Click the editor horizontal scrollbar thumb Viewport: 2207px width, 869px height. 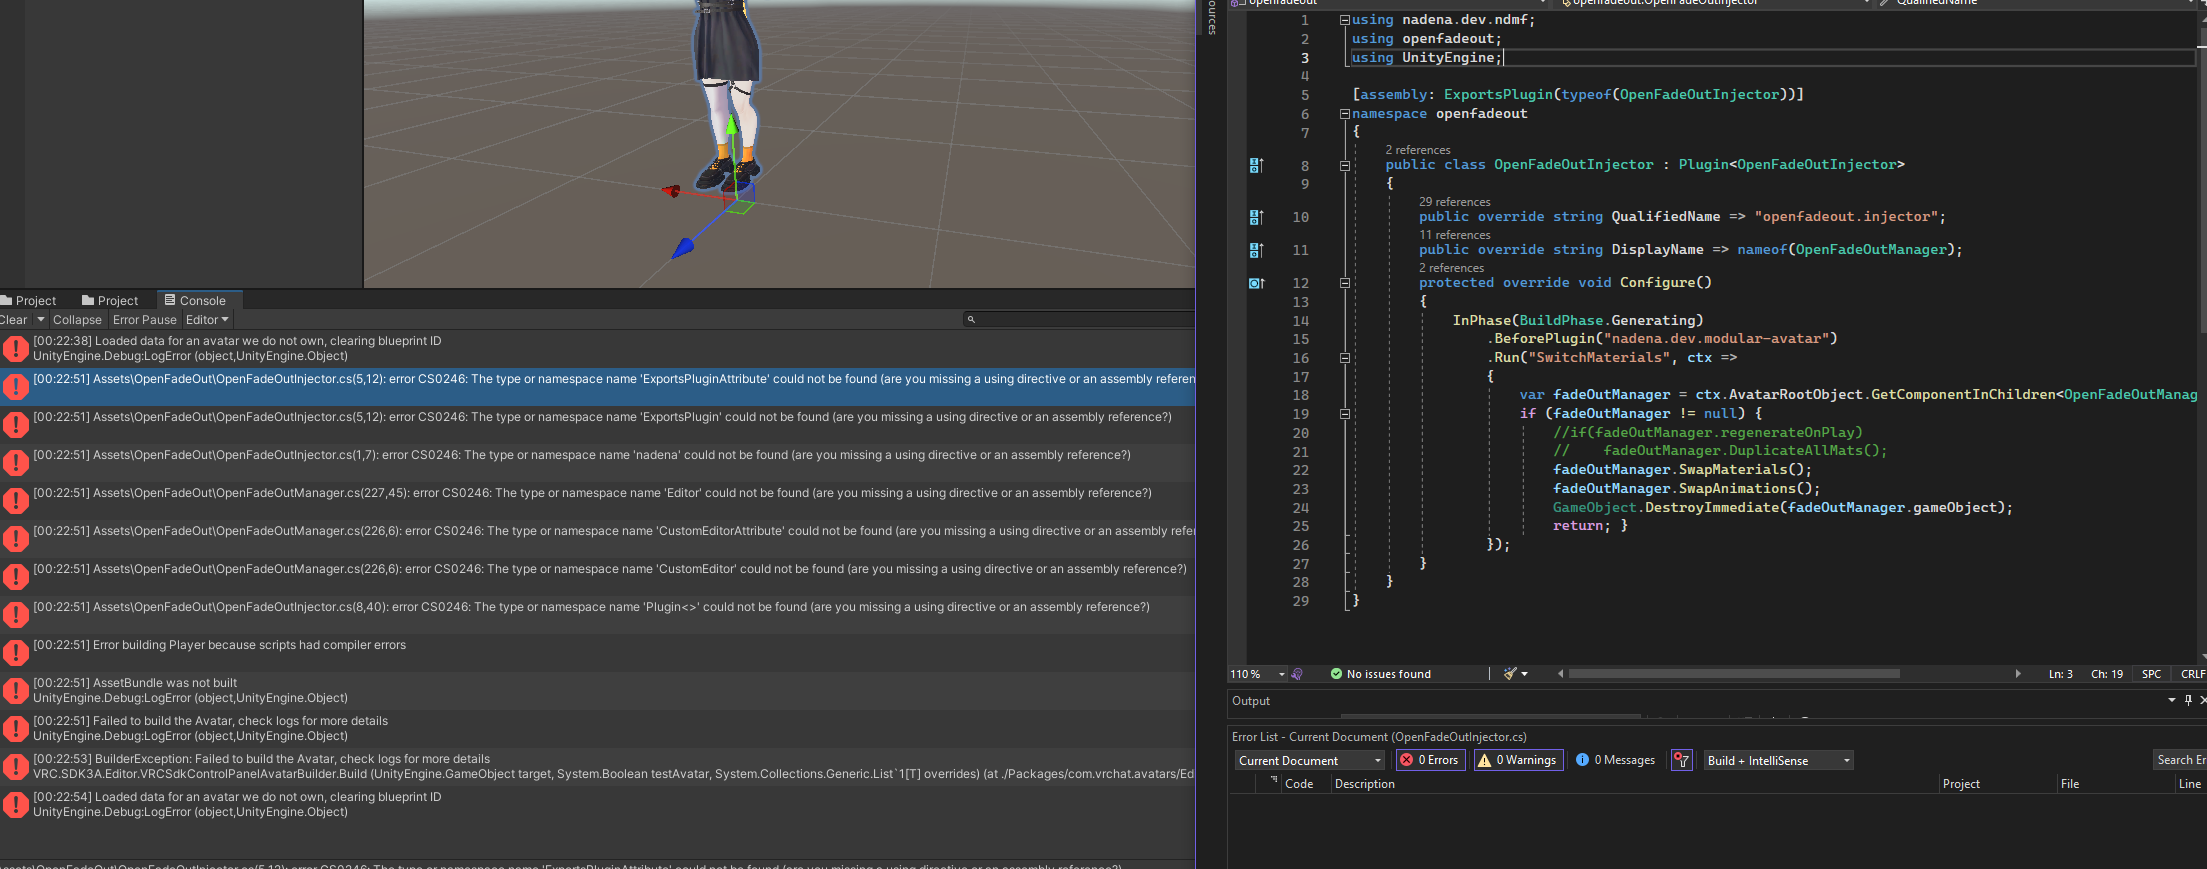click(x=1733, y=674)
